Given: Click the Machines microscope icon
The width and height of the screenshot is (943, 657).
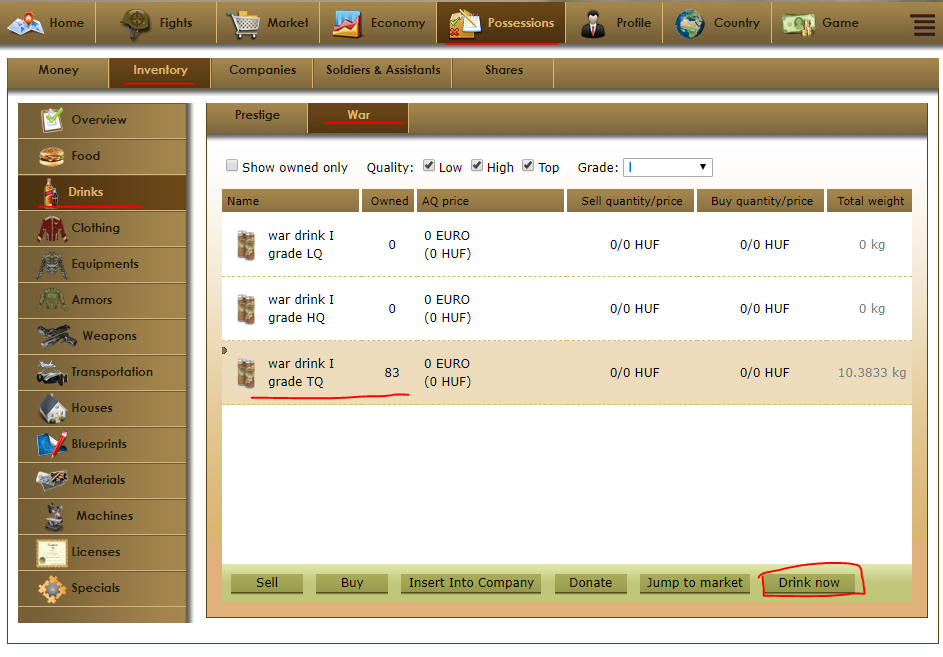Looking at the screenshot, I should pyautogui.click(x=55, y=516).
